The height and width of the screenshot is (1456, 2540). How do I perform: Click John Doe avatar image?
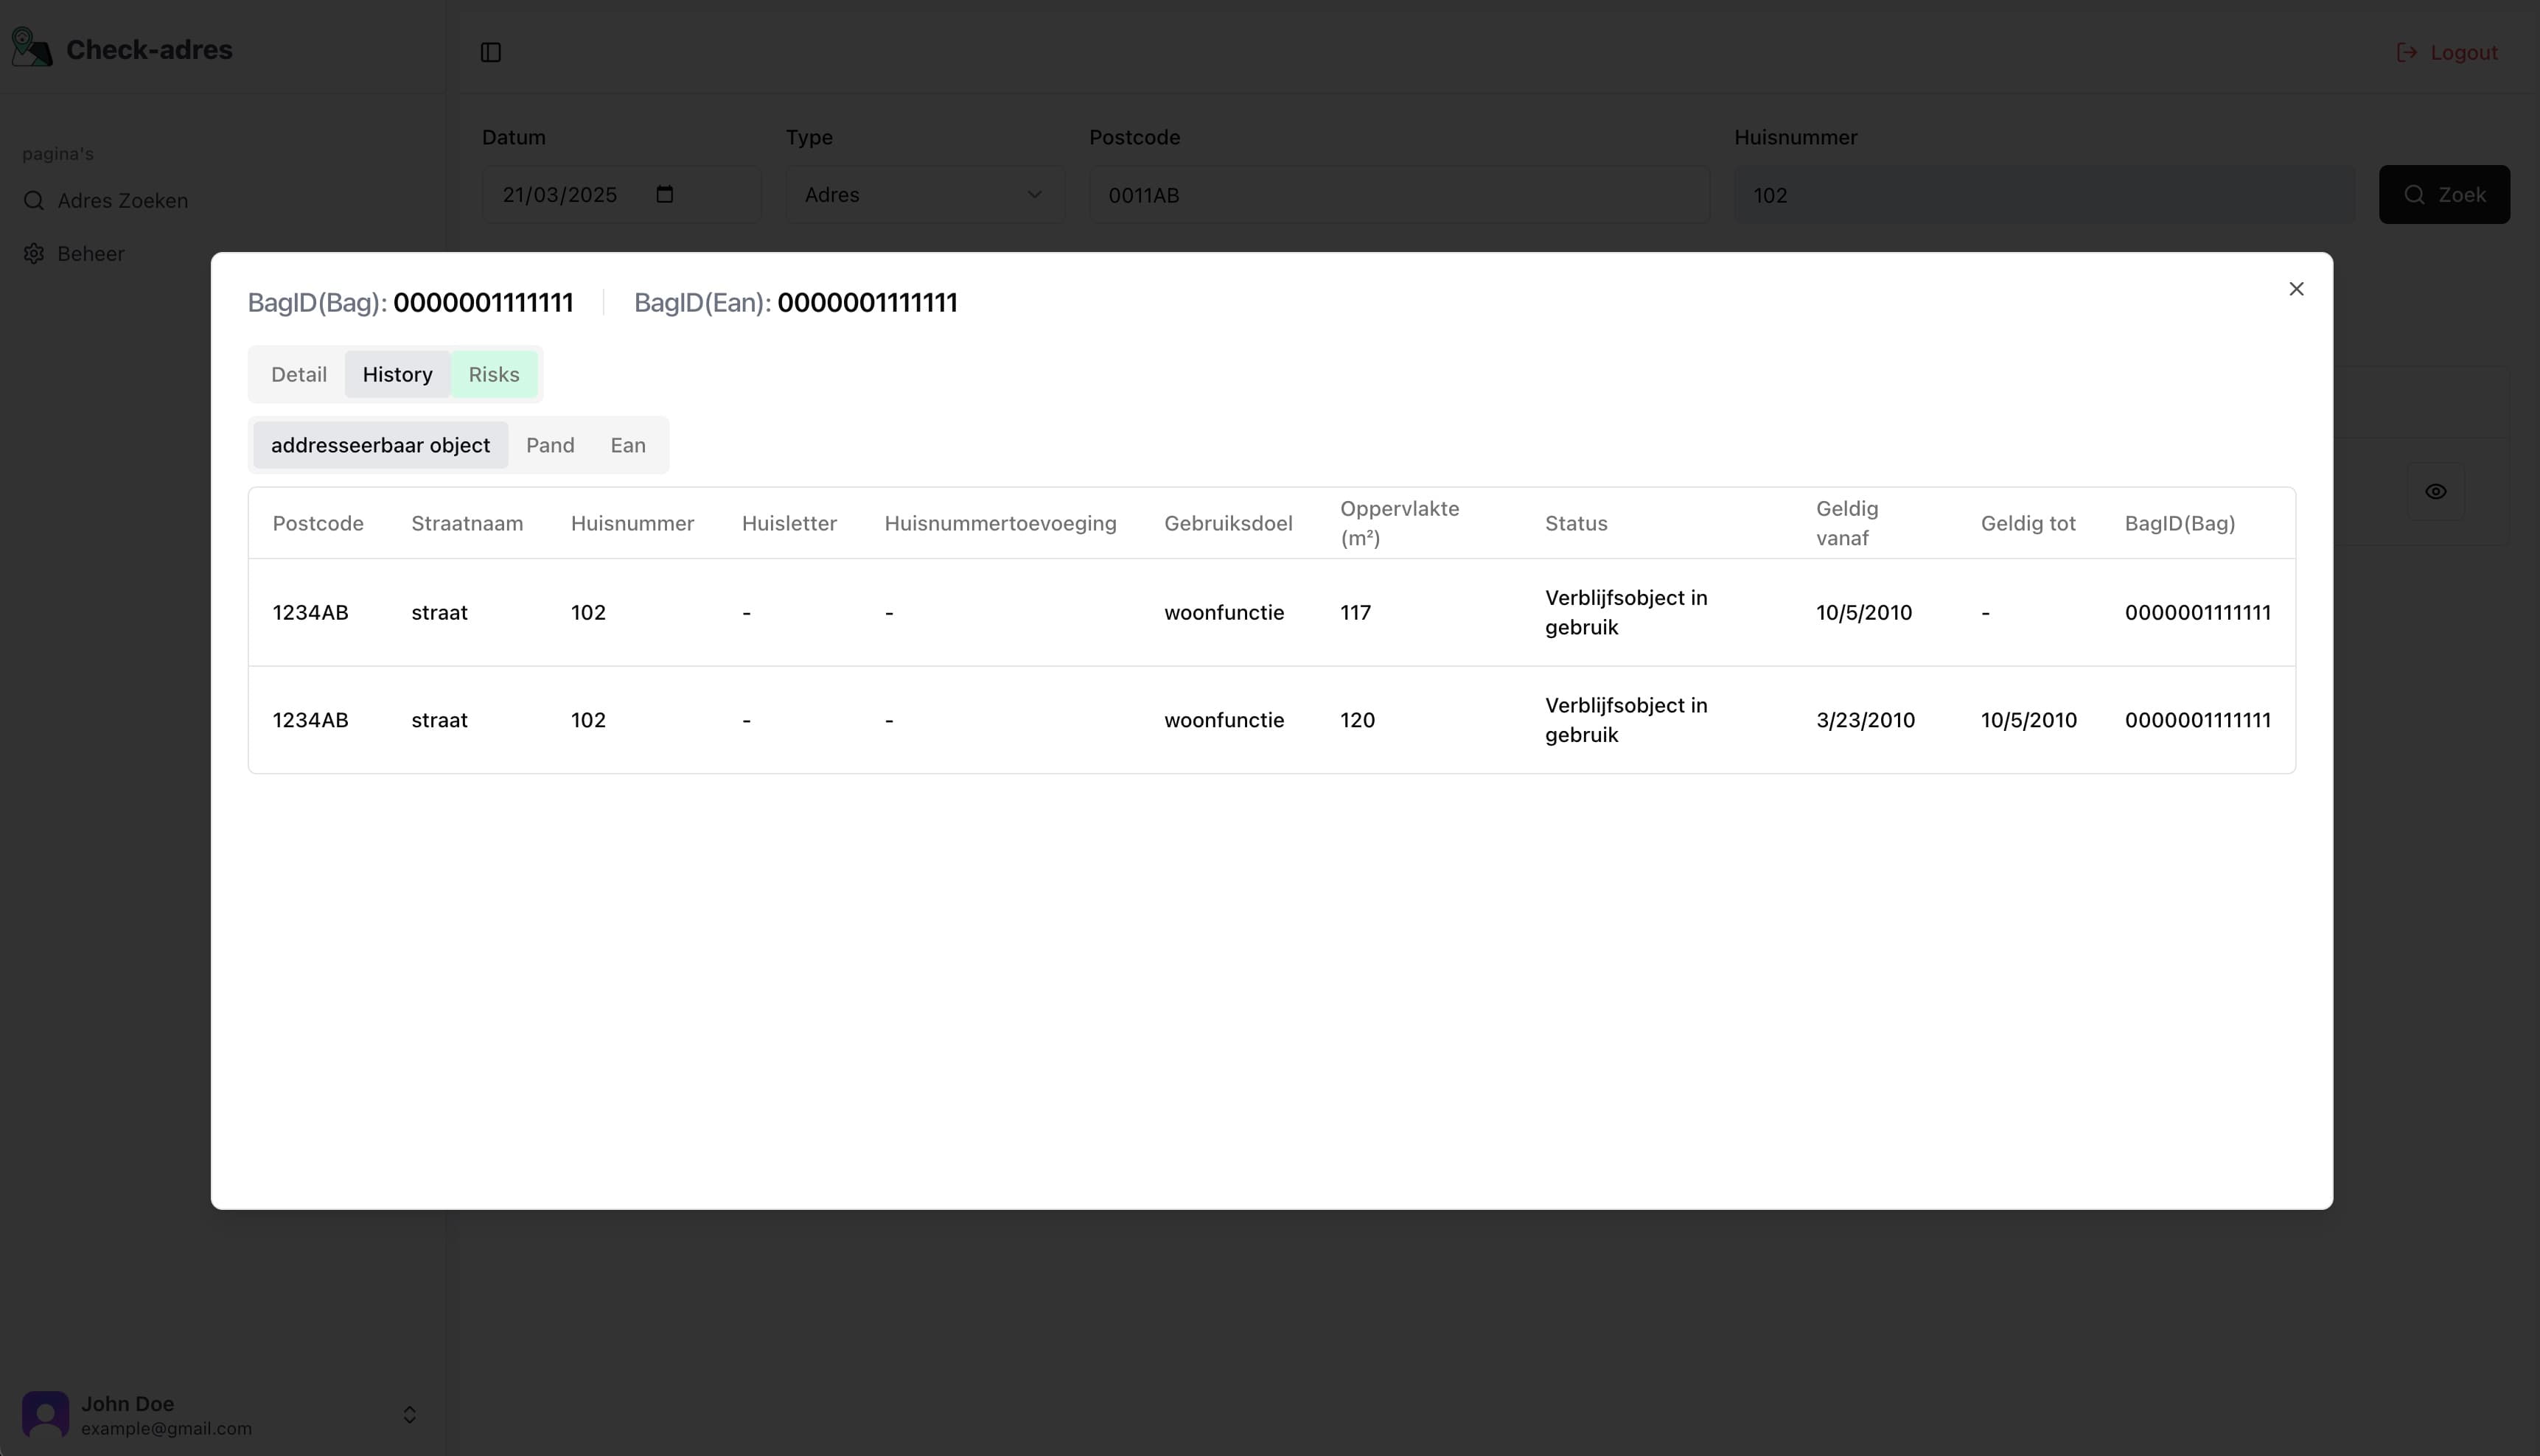point(45,1414)
